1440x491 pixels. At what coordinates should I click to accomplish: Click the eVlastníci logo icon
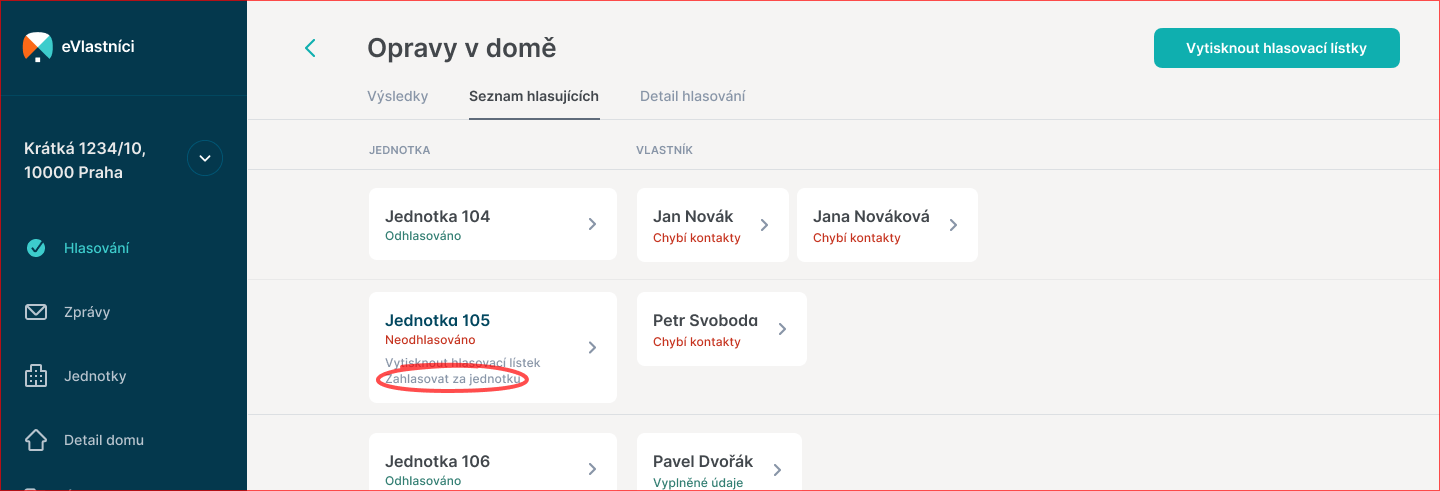point(37,46)
